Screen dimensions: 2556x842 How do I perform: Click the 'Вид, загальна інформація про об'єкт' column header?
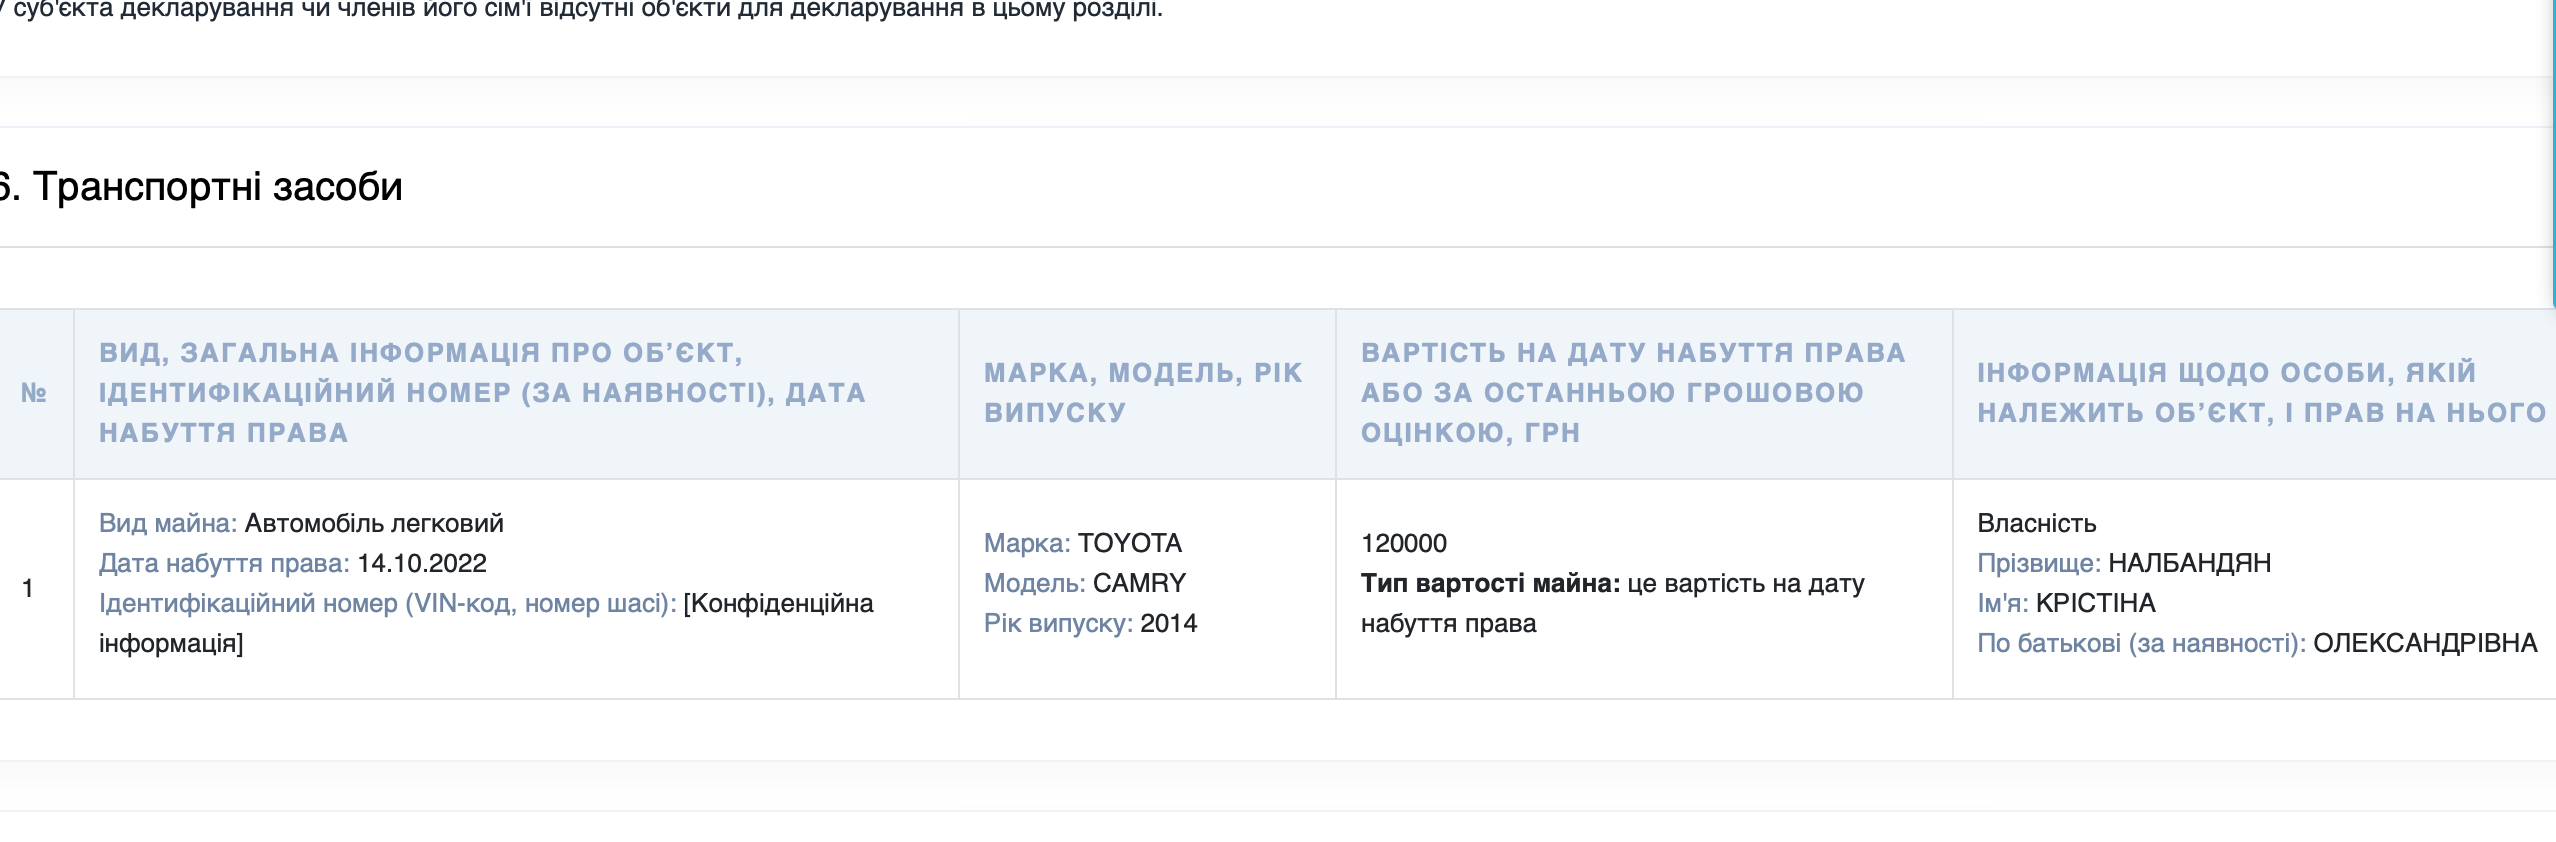click(482, 393)
